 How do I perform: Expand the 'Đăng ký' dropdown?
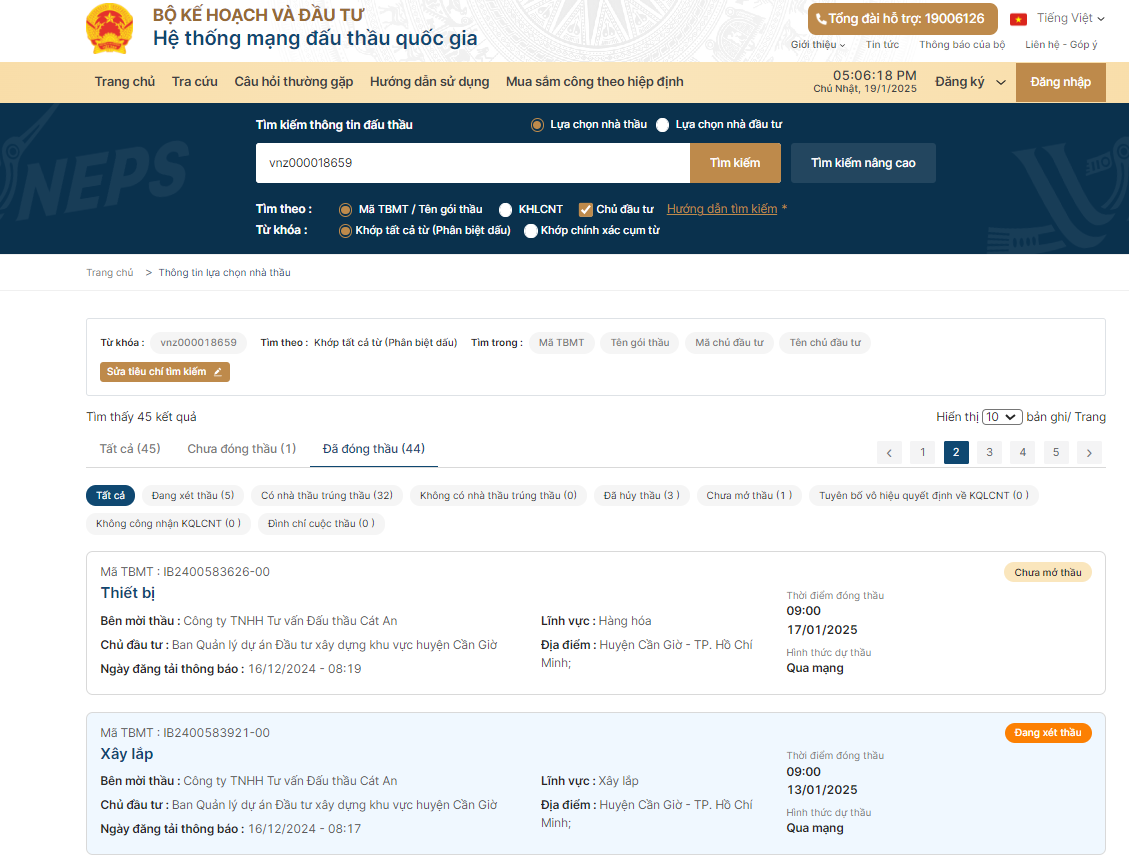[x=969, y=82]
